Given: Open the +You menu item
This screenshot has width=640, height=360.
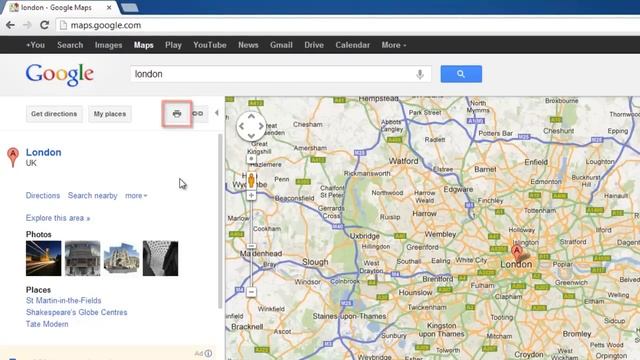Looking at the screenshot, I should coord(36,45).
